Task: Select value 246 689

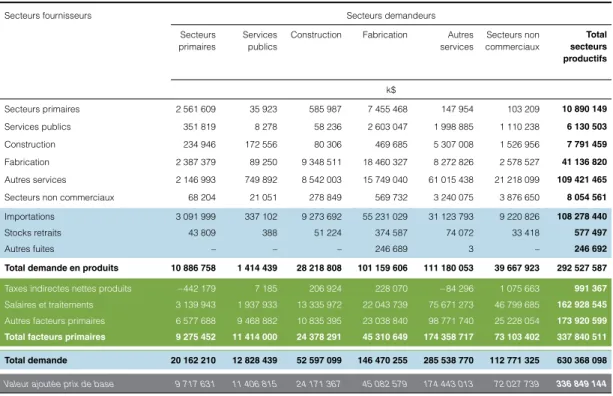Action: tap(391, 249)
